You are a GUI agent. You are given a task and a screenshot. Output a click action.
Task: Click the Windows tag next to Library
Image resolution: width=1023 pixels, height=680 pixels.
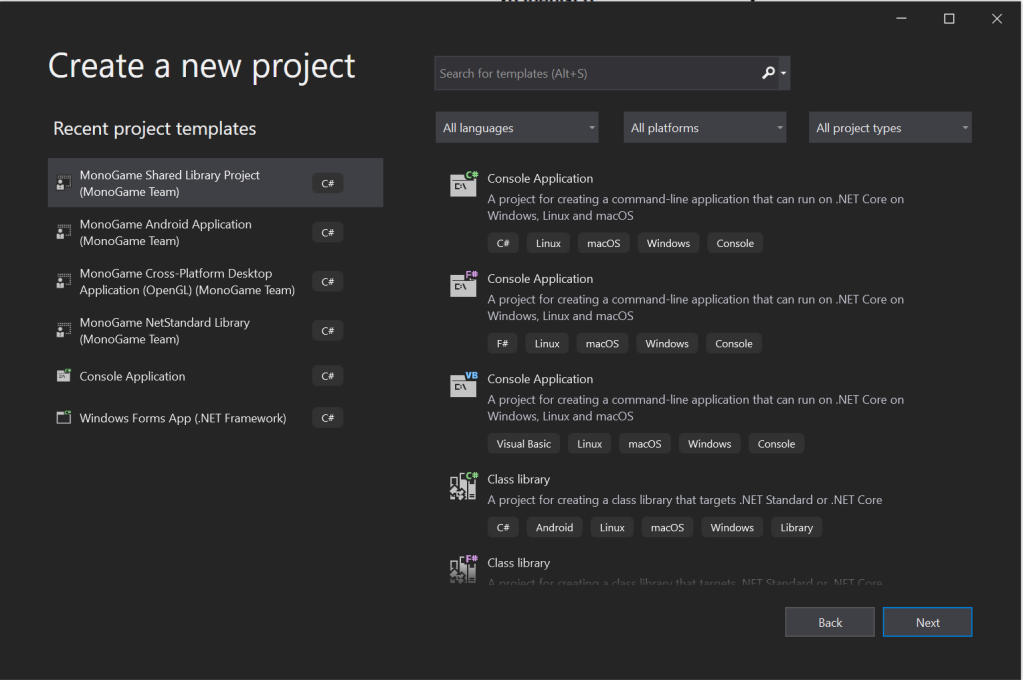tap(732, 527)
